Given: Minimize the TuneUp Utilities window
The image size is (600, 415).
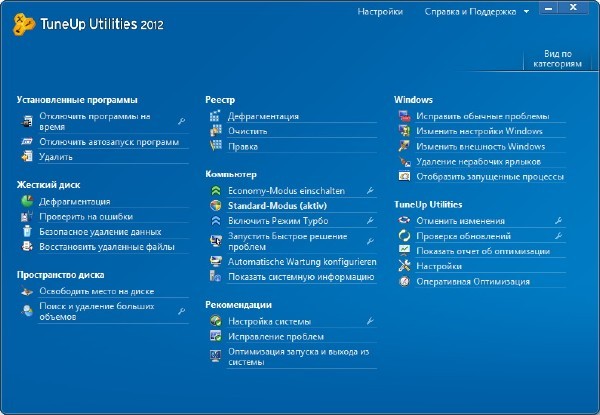Looking at the screenshot, I should [548, 8].
